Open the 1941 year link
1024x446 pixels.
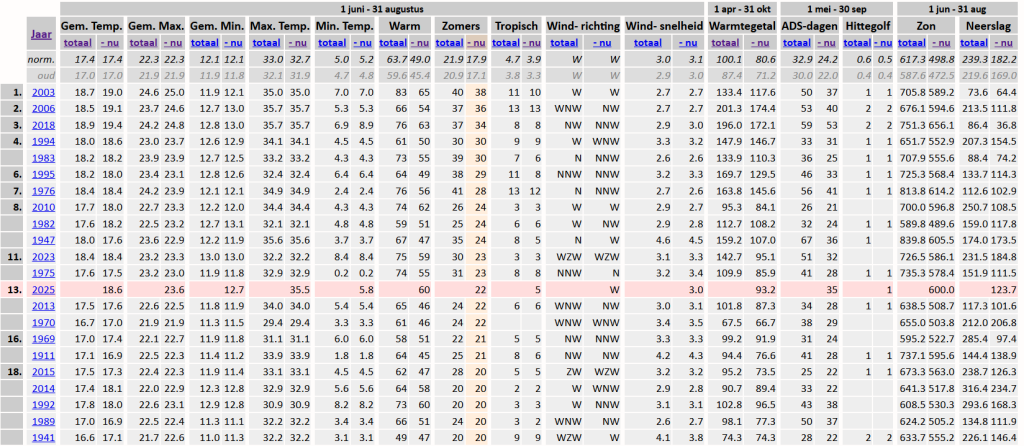coord(44,438)
